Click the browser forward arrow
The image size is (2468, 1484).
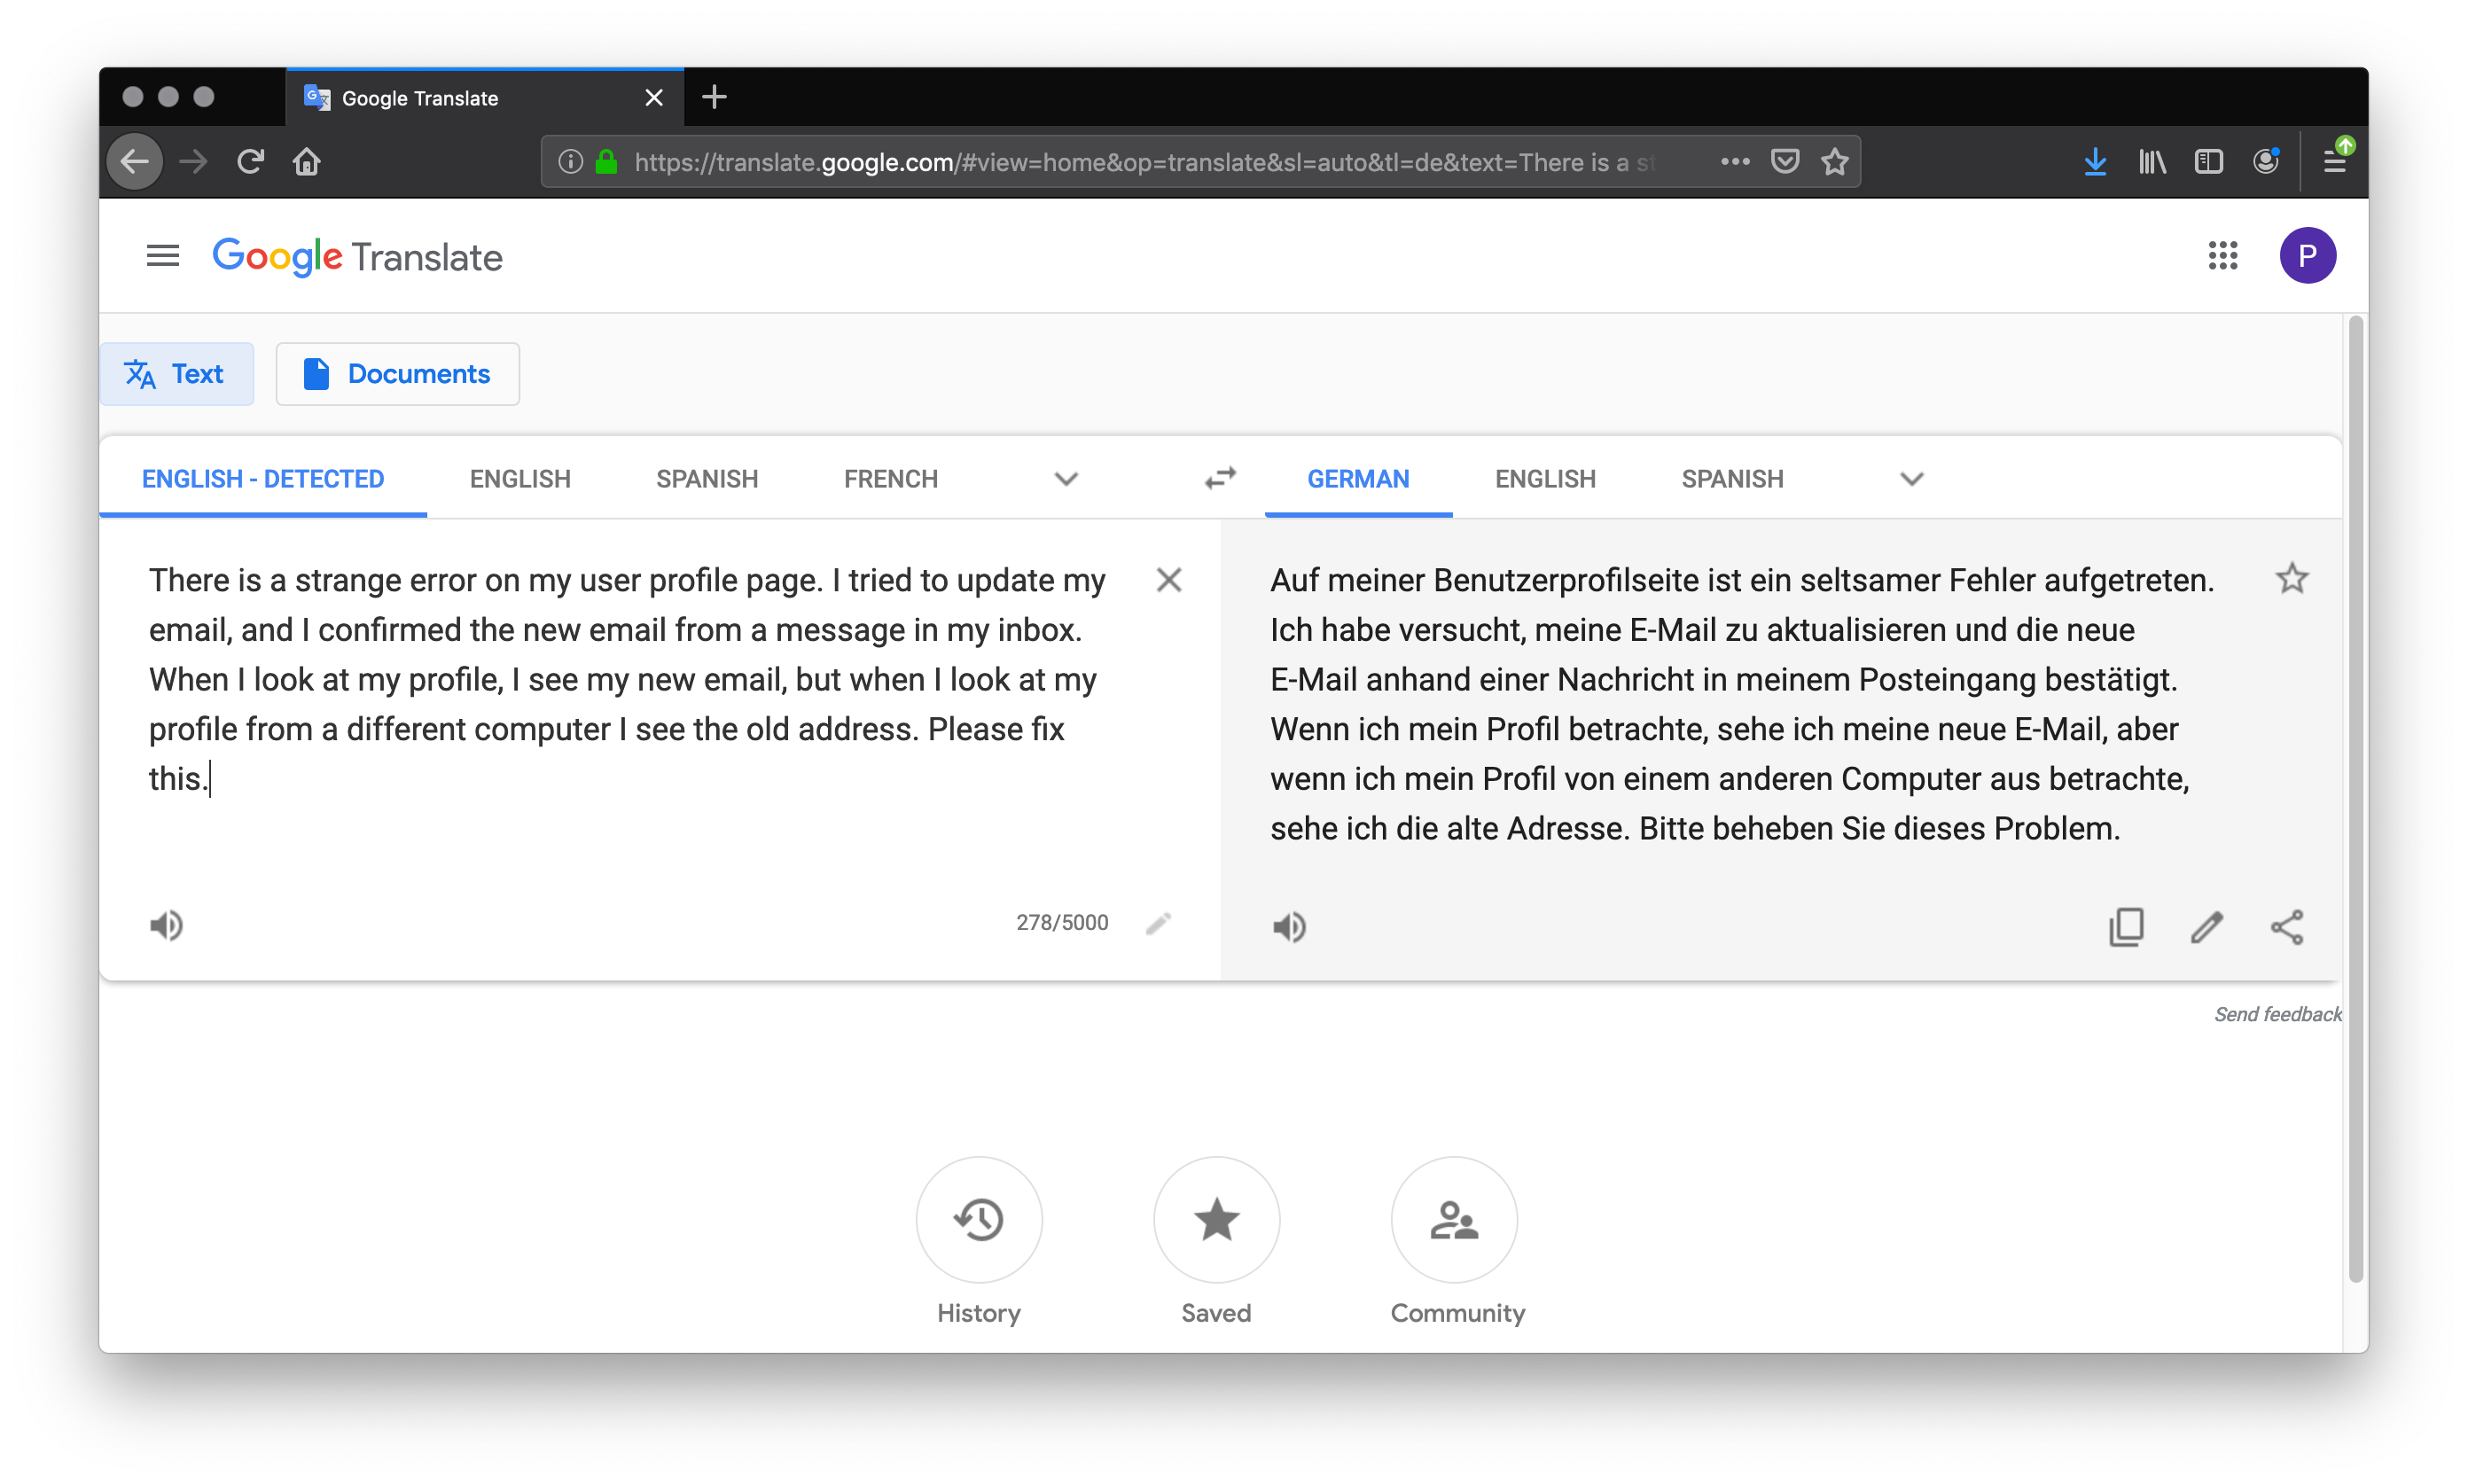(x=193, y=161)
